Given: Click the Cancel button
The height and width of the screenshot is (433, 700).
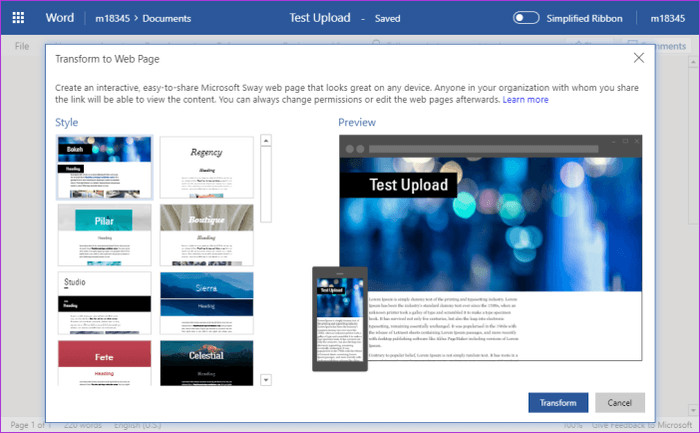Looking at the screenshot, I should coord(620,403).
